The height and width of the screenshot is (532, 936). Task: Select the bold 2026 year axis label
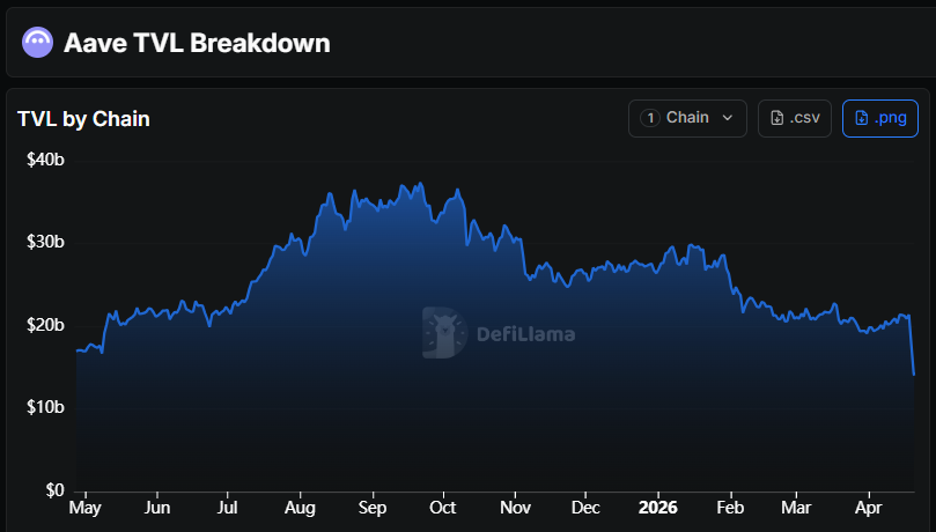tap(657, 507)
